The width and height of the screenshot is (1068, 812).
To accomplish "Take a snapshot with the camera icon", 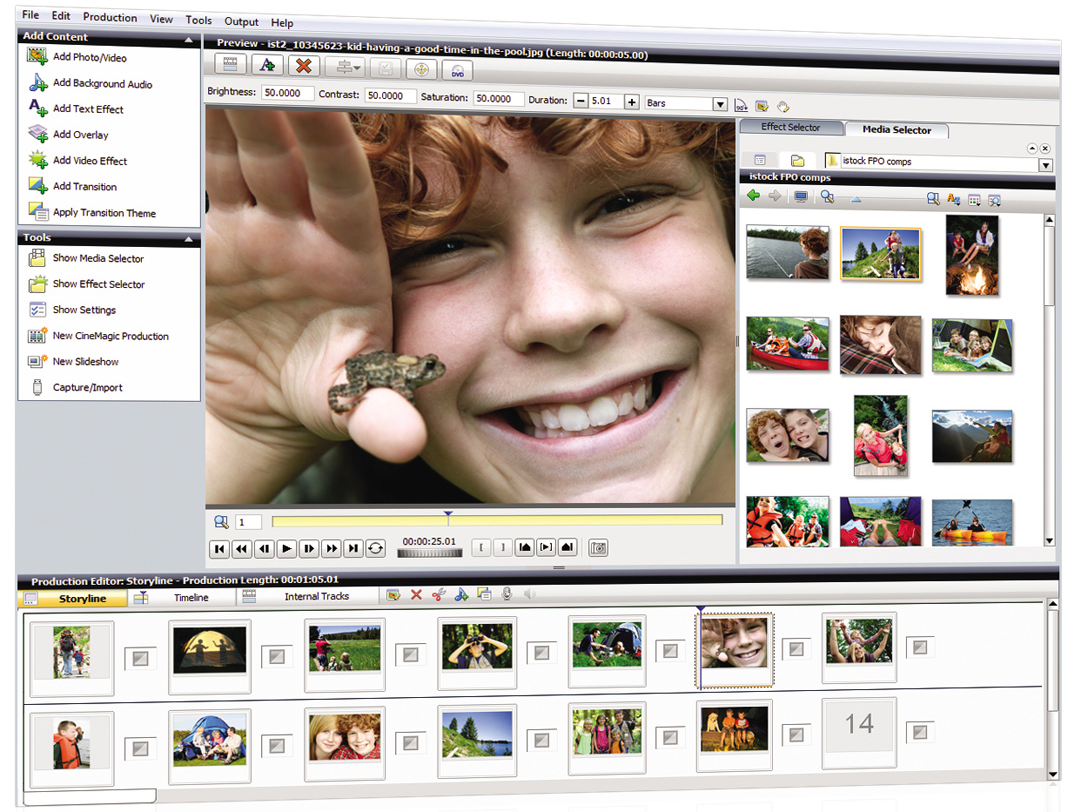I will [598, 548].
